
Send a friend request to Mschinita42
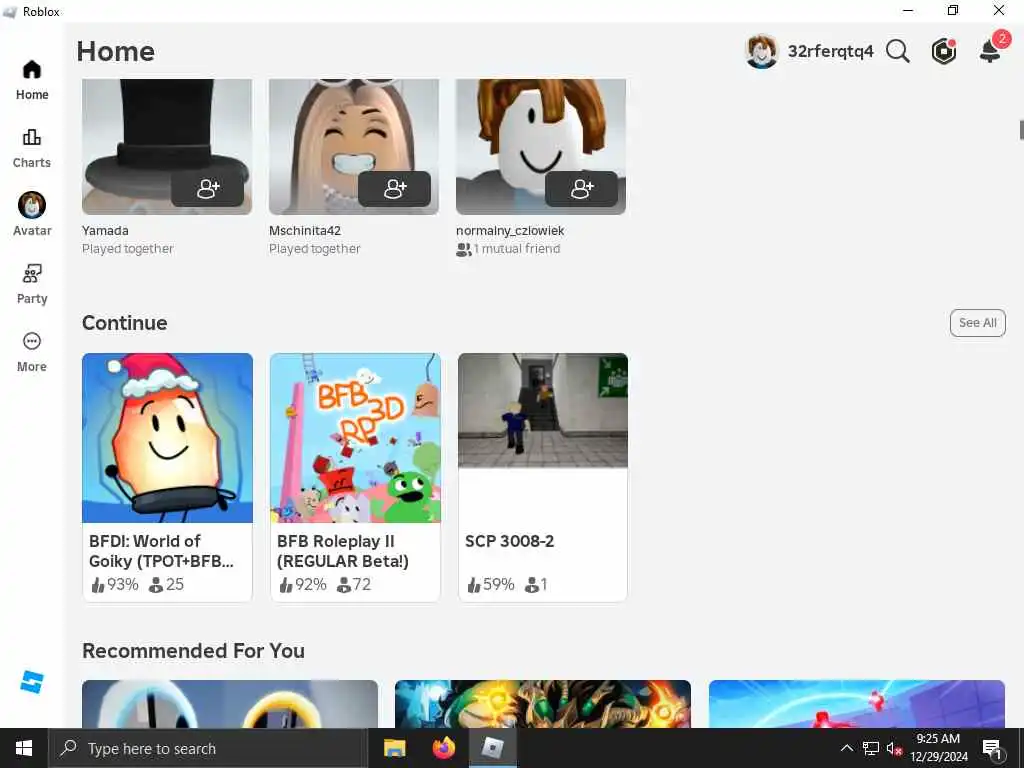click(x=394, y=189)
